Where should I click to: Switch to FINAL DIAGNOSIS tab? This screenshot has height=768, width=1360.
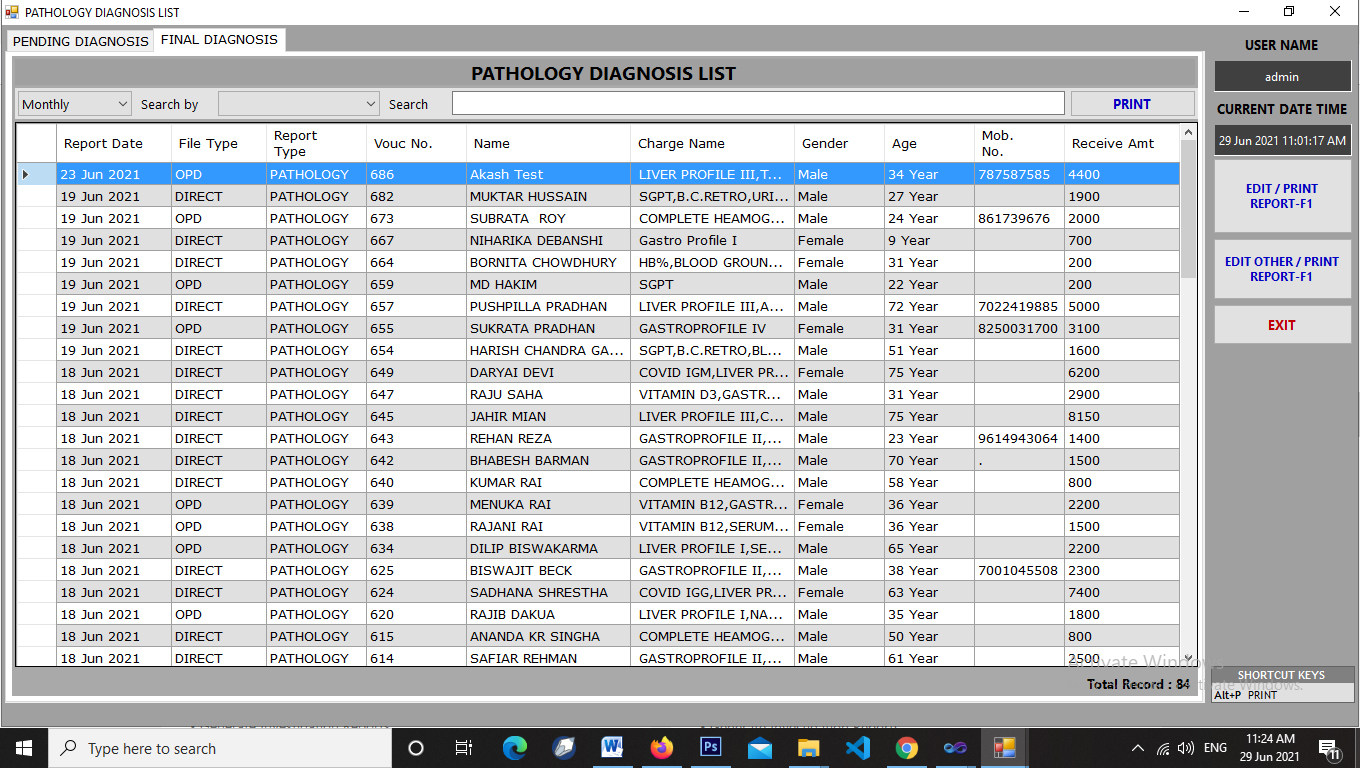point(219,40)
